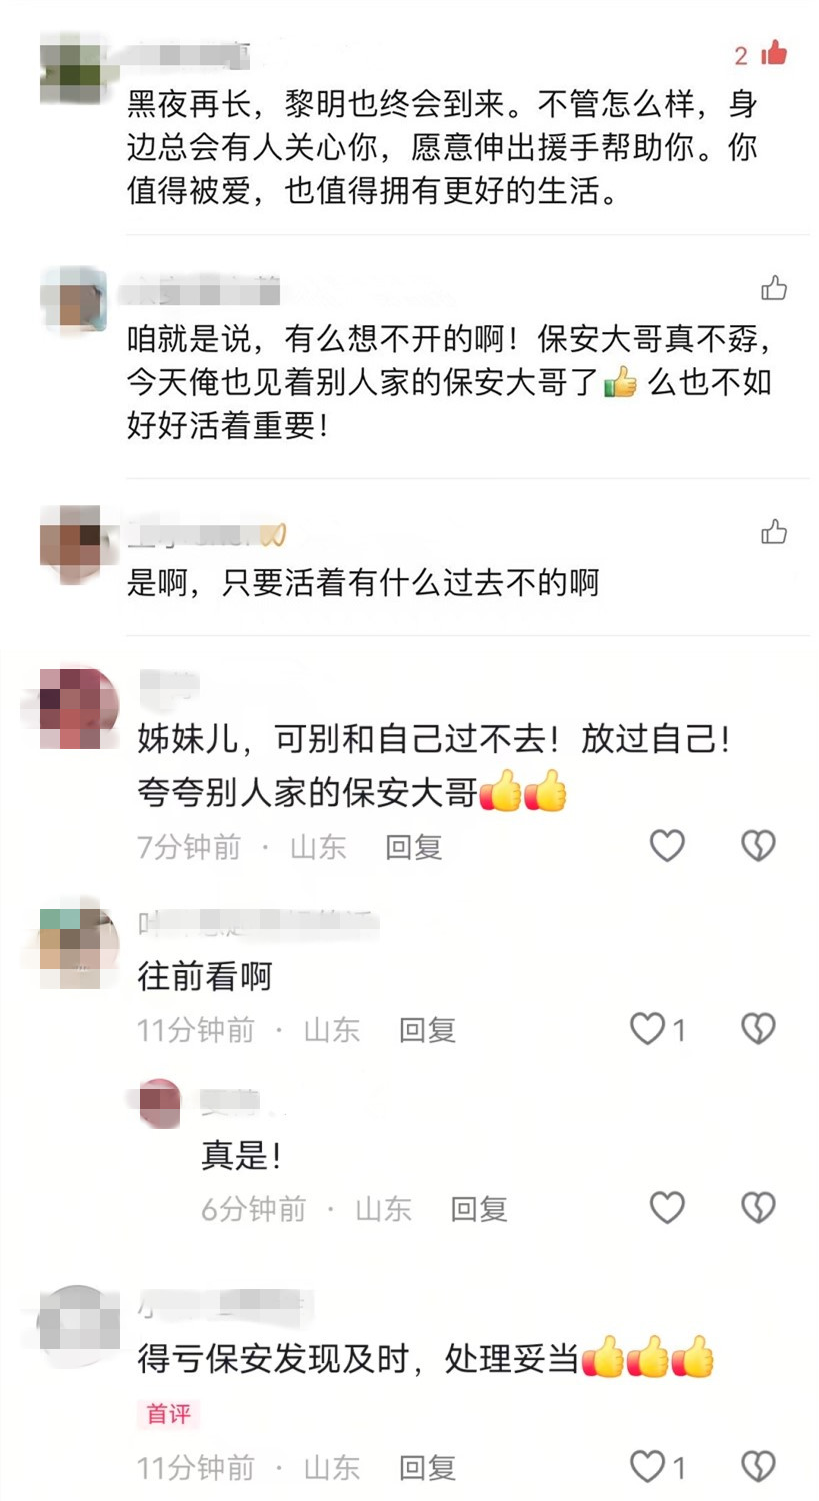Viewport: 819px width, 1501px height.
Task: Tap 回复 under 得亏保安发现及时 comment
Action: tap(427, 1468)
